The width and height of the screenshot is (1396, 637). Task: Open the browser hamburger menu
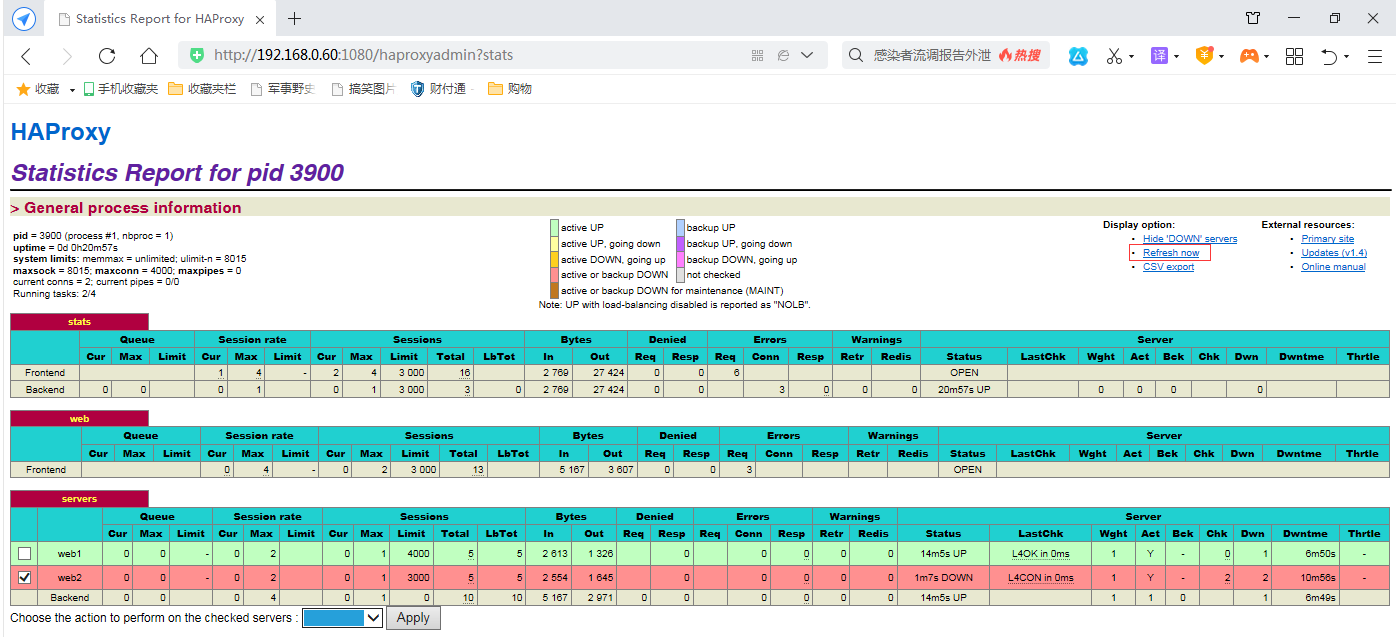(1375, 56)
